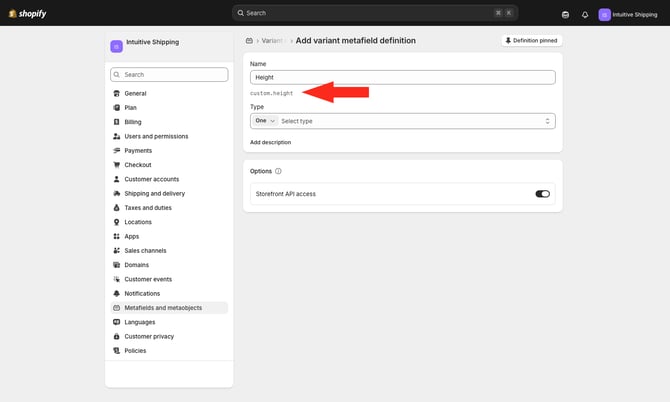The width and height of the screenshot is (670, 402).
Task: Click the Locations pin icon
Action: point(116,222)
